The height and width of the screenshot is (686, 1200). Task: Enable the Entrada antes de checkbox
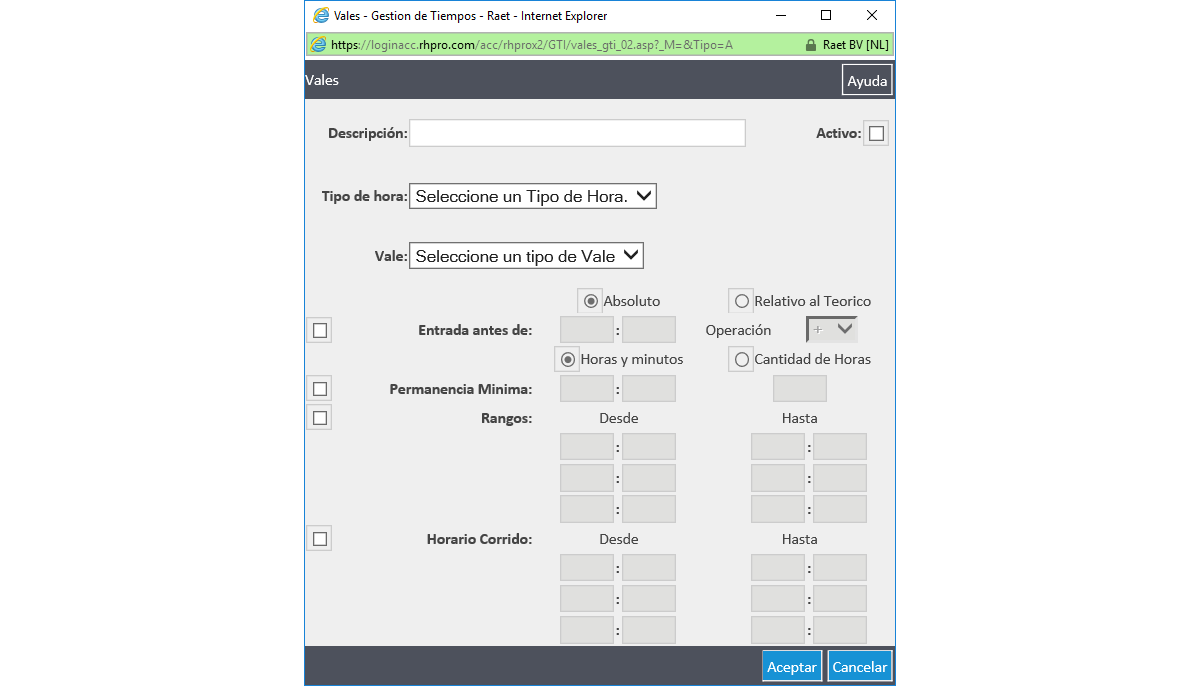point(319,331)
